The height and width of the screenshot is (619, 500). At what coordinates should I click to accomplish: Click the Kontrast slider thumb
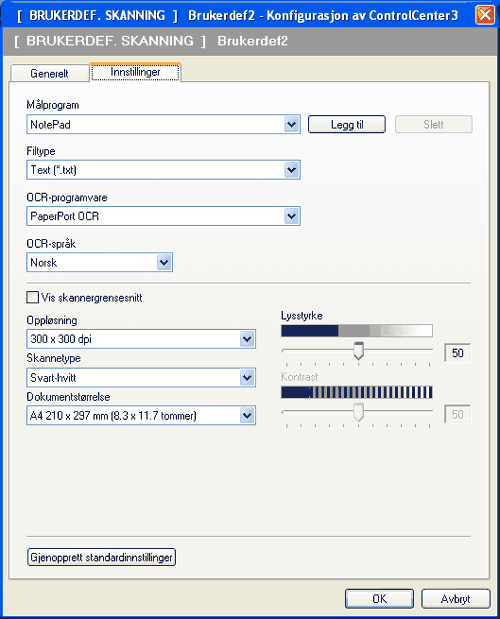358,413
